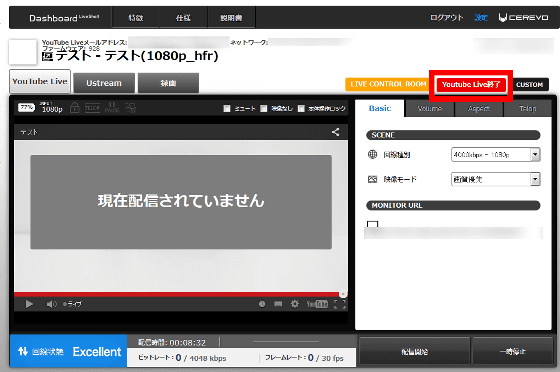Image resolution: width=560 pixels, height=372 pixels.
Task: Open the Aspect tab
Action: point(479,109)
